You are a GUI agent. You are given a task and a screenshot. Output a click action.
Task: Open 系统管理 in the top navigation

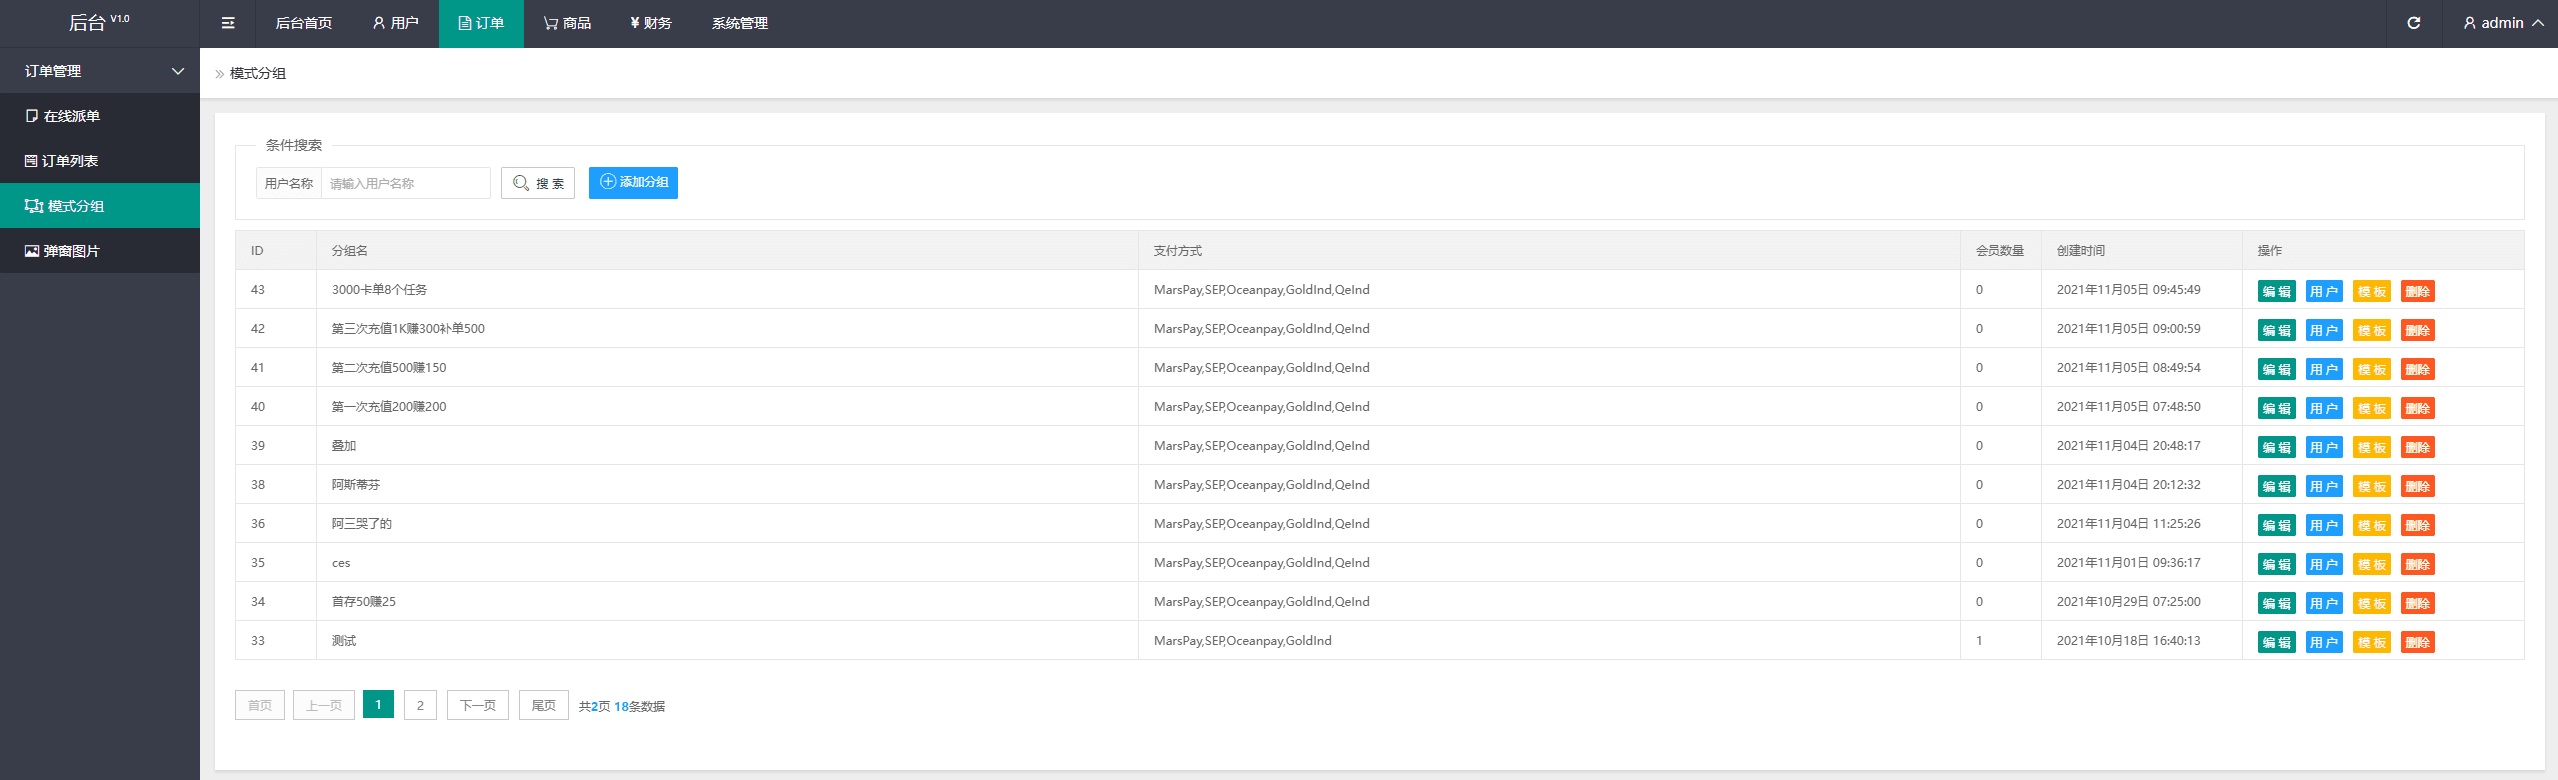pos(740,23)
